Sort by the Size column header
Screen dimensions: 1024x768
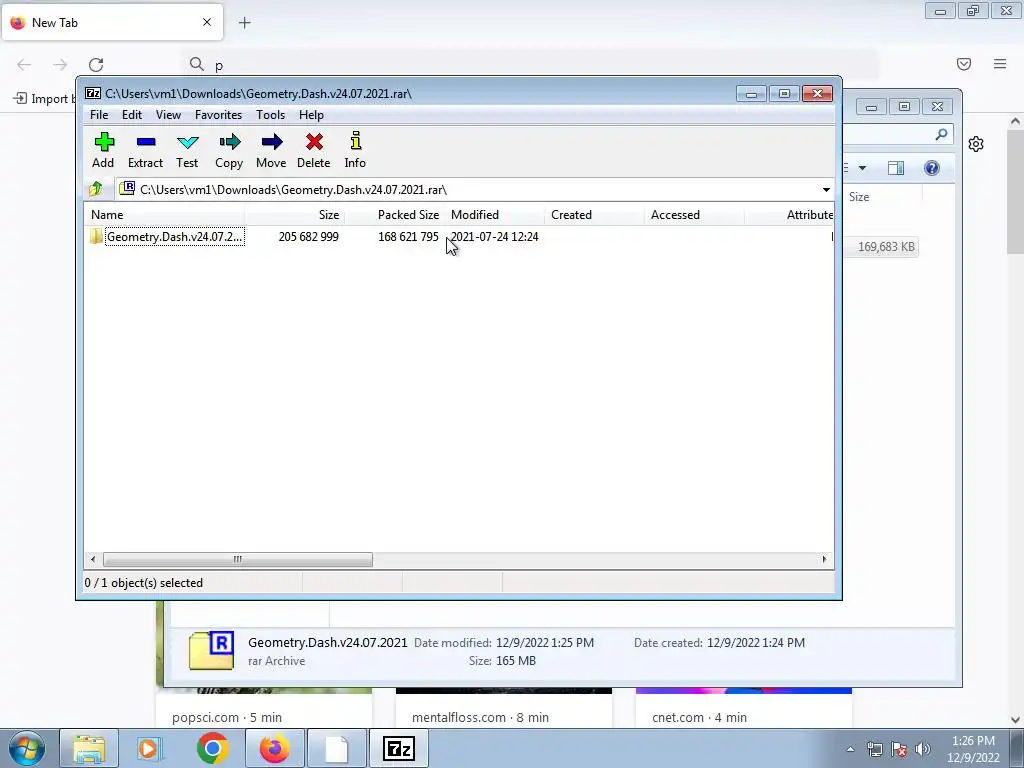click(295, 215)
